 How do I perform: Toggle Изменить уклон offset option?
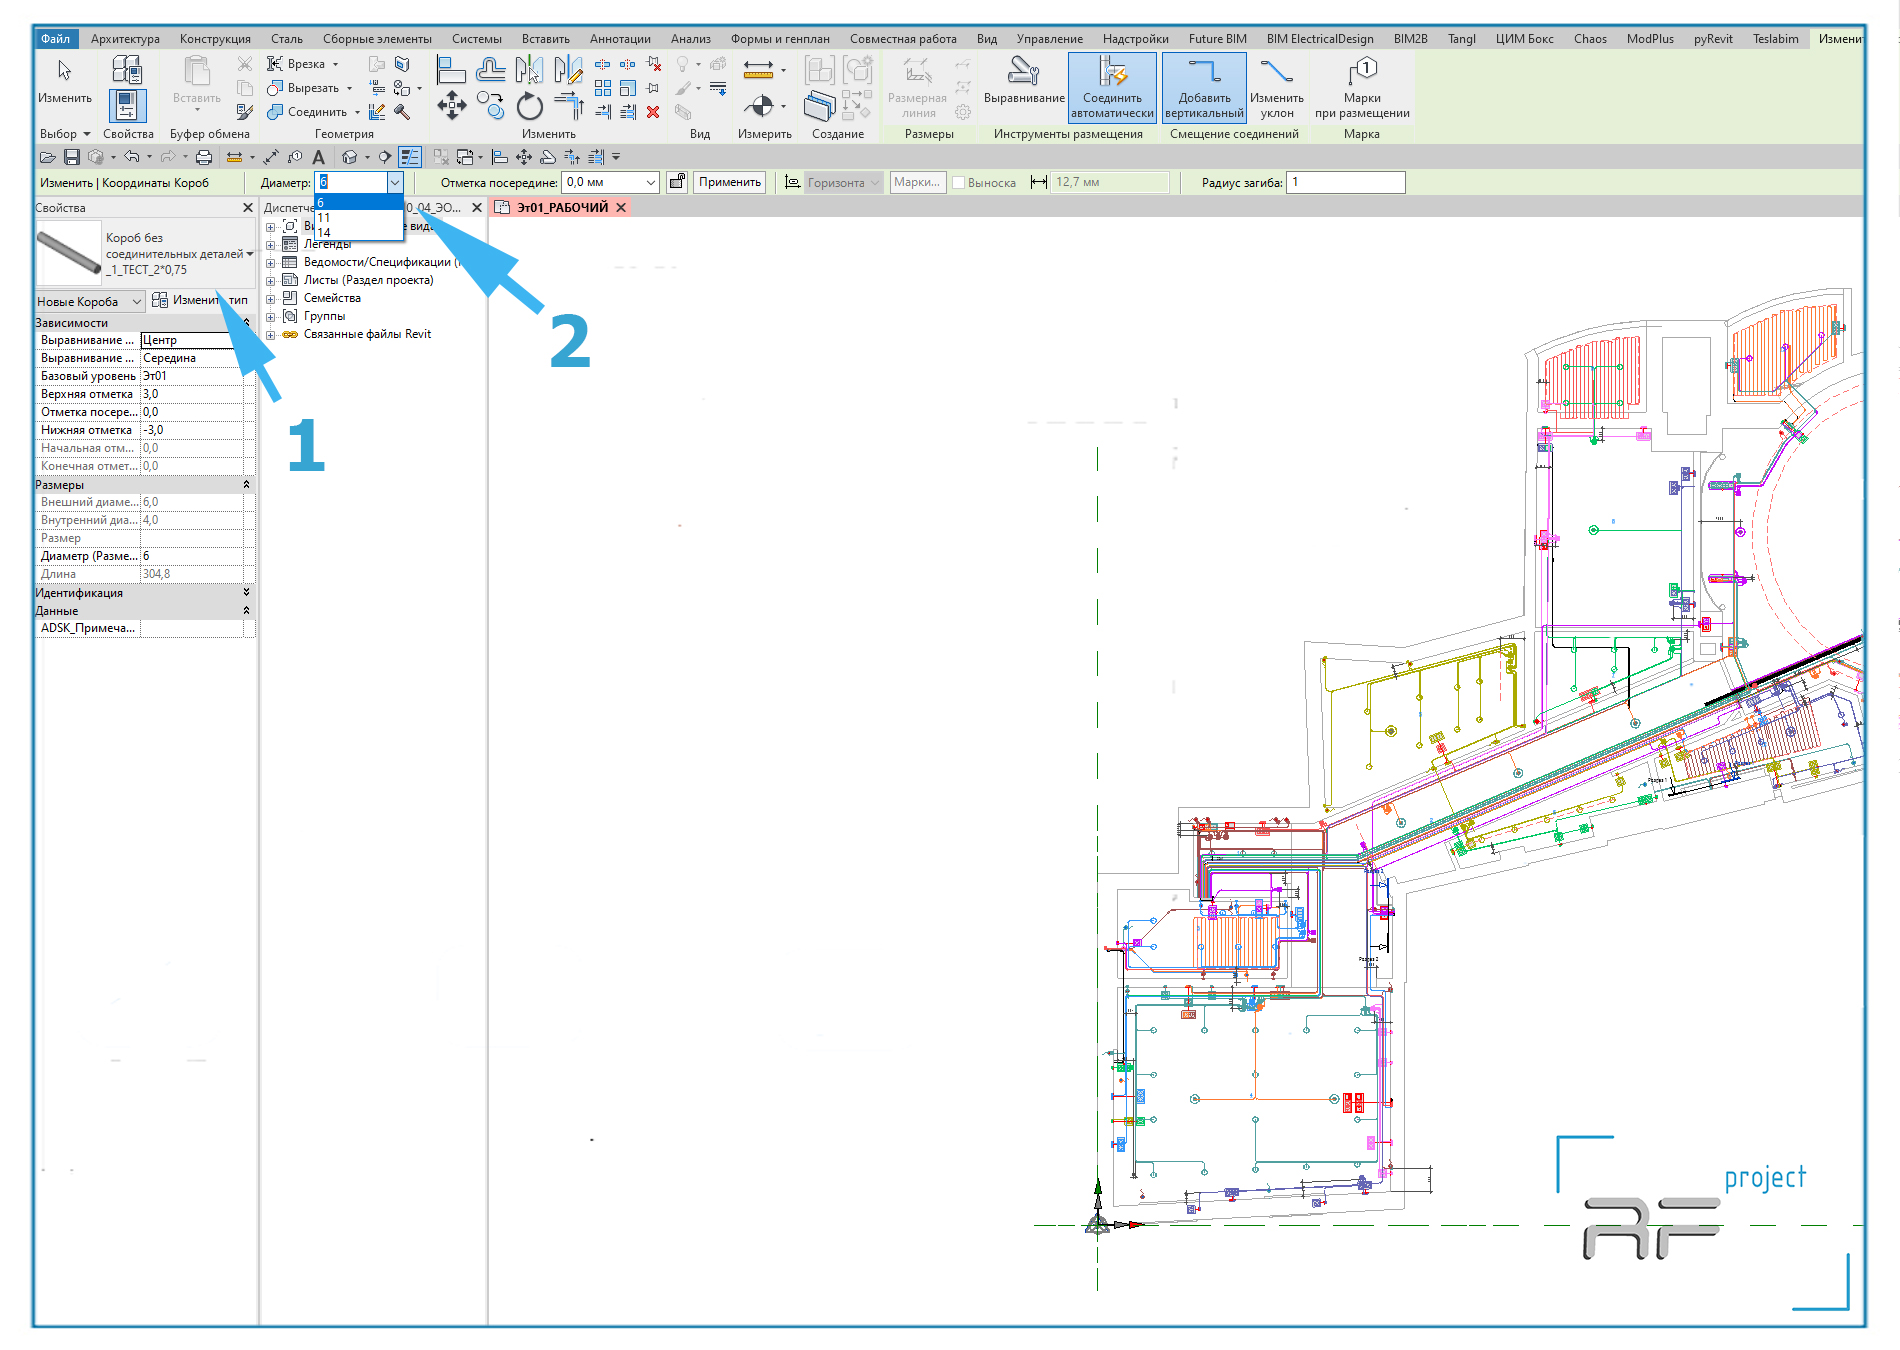(x=1277, y=88)
